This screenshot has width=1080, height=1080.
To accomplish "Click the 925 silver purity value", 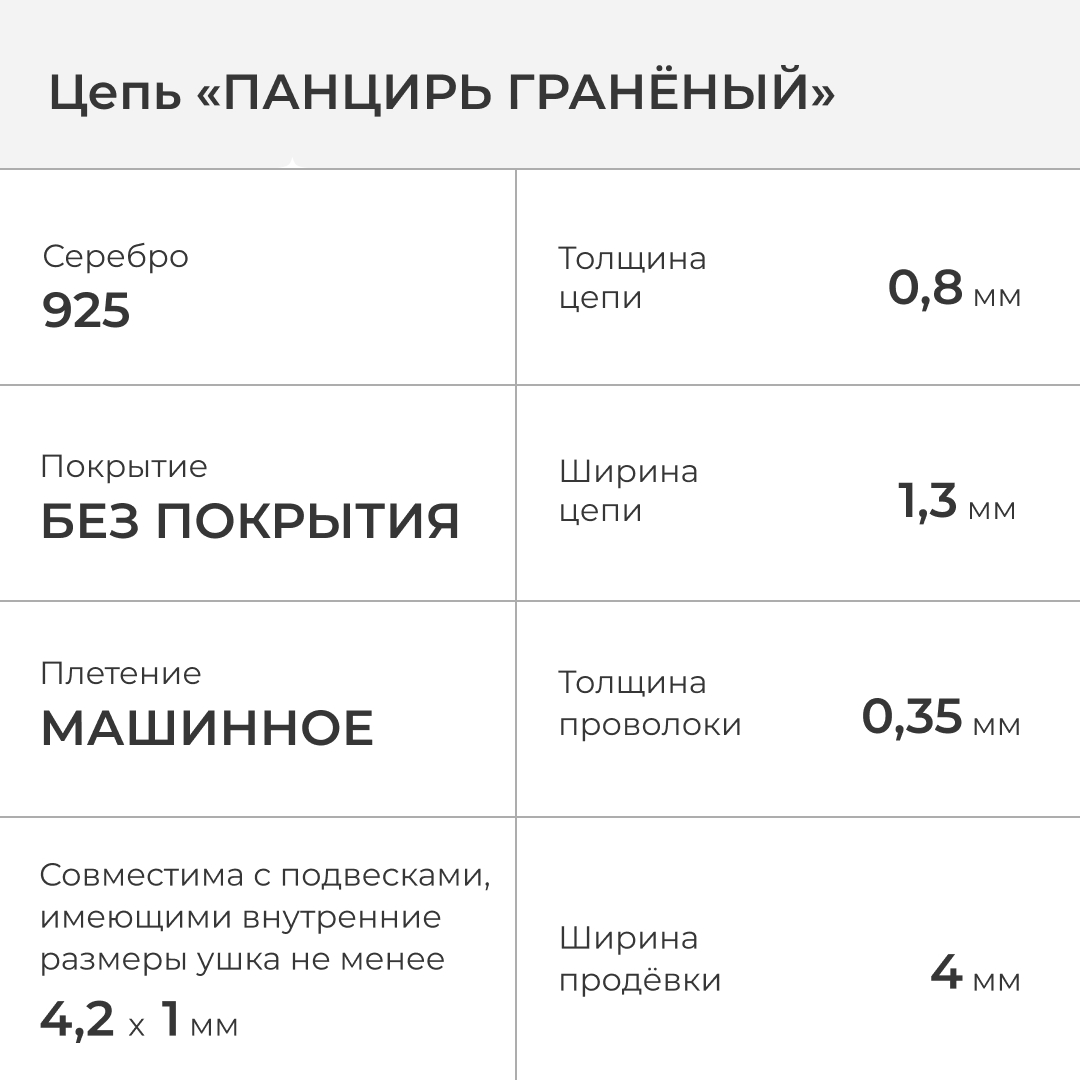I will pos(86,311).
